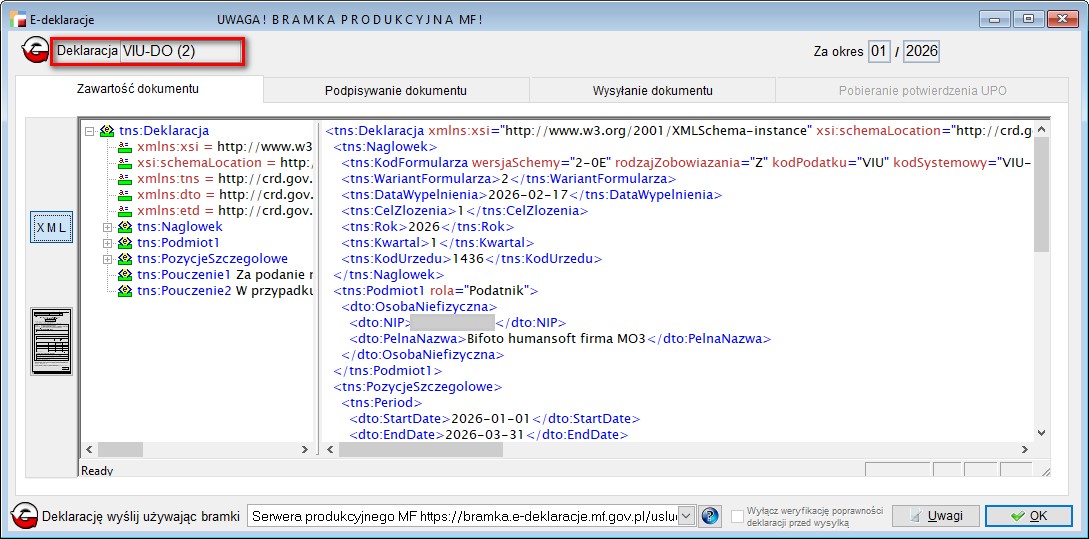Expand the tns:Naglowek tree node
This screenshot has width=1089, height=539.
107,226
